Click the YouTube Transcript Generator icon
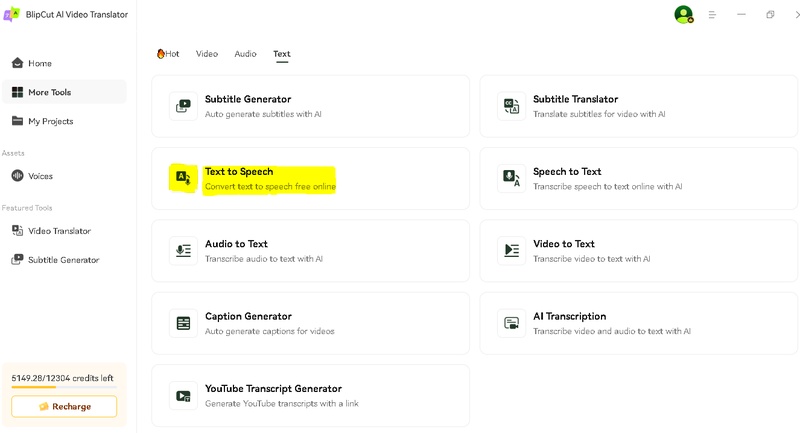This screenshot has width=800, height=433. [x=183, y=395]
